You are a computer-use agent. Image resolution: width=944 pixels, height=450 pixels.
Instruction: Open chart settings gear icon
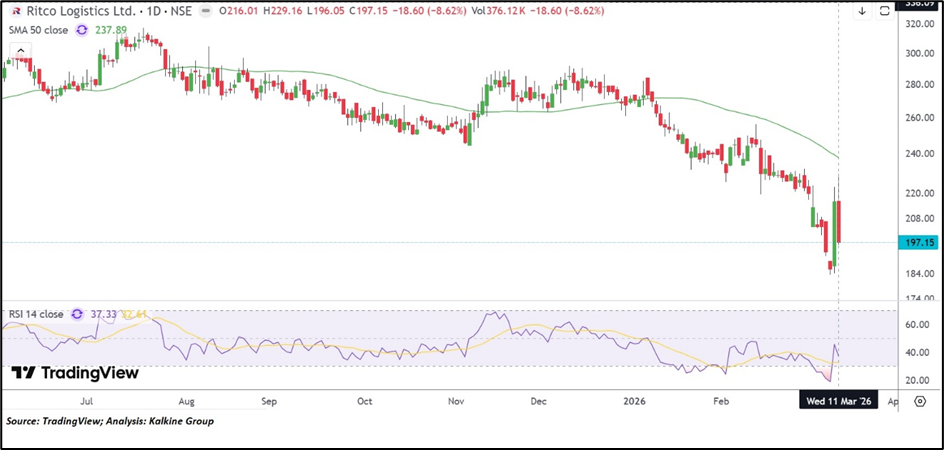click(919, 400)
